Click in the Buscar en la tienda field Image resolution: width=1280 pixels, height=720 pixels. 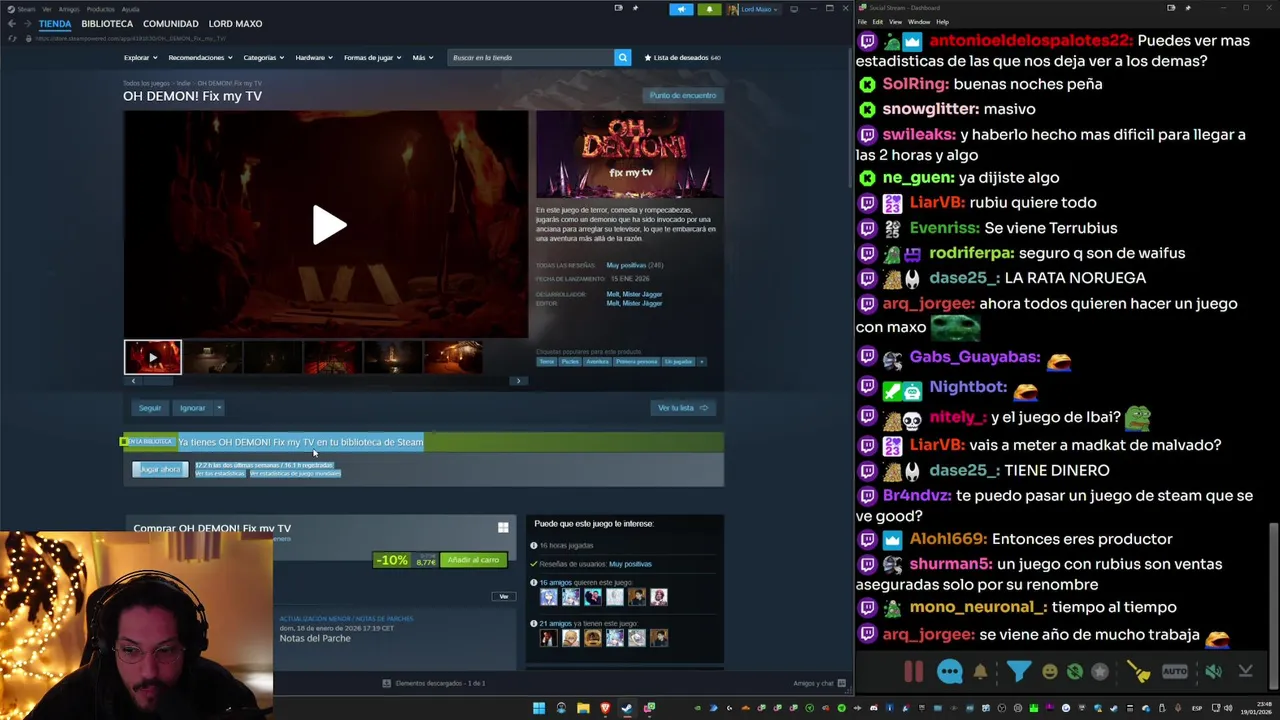tap(530, 58)
